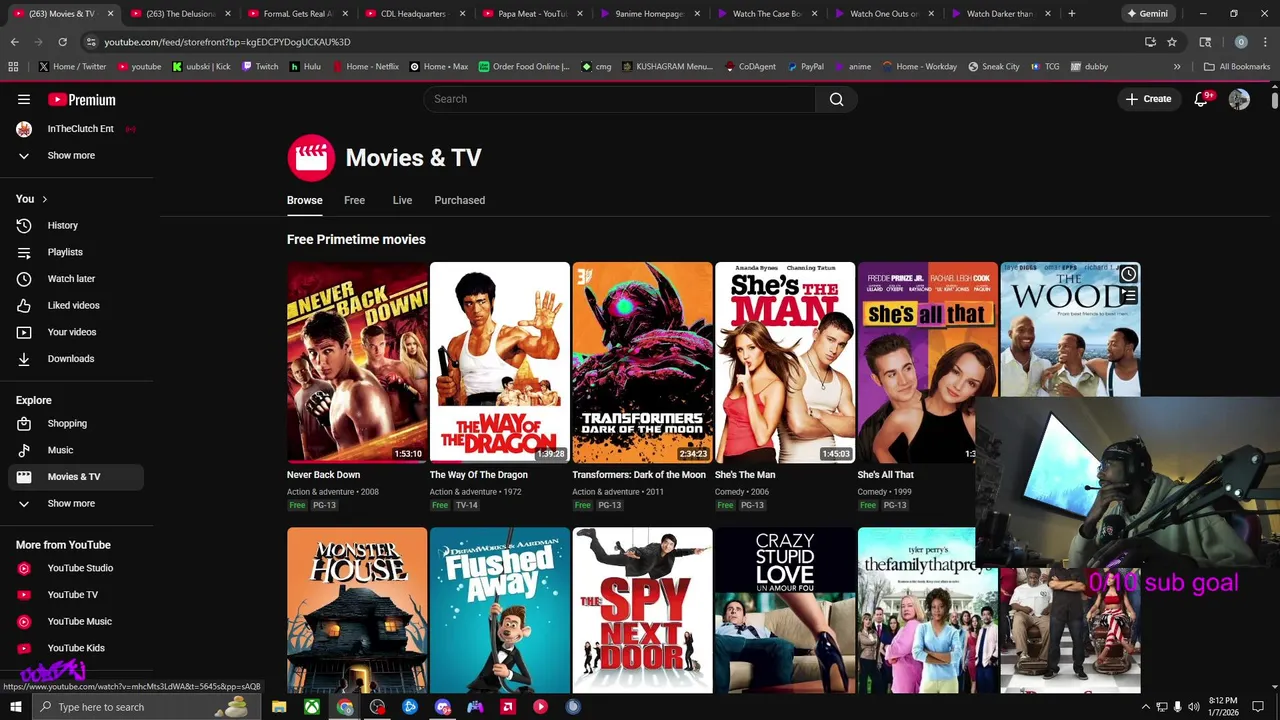The image size is (1280, 720).
Task: Open the Gemini button in title bar
Action: click(1147, 14)
